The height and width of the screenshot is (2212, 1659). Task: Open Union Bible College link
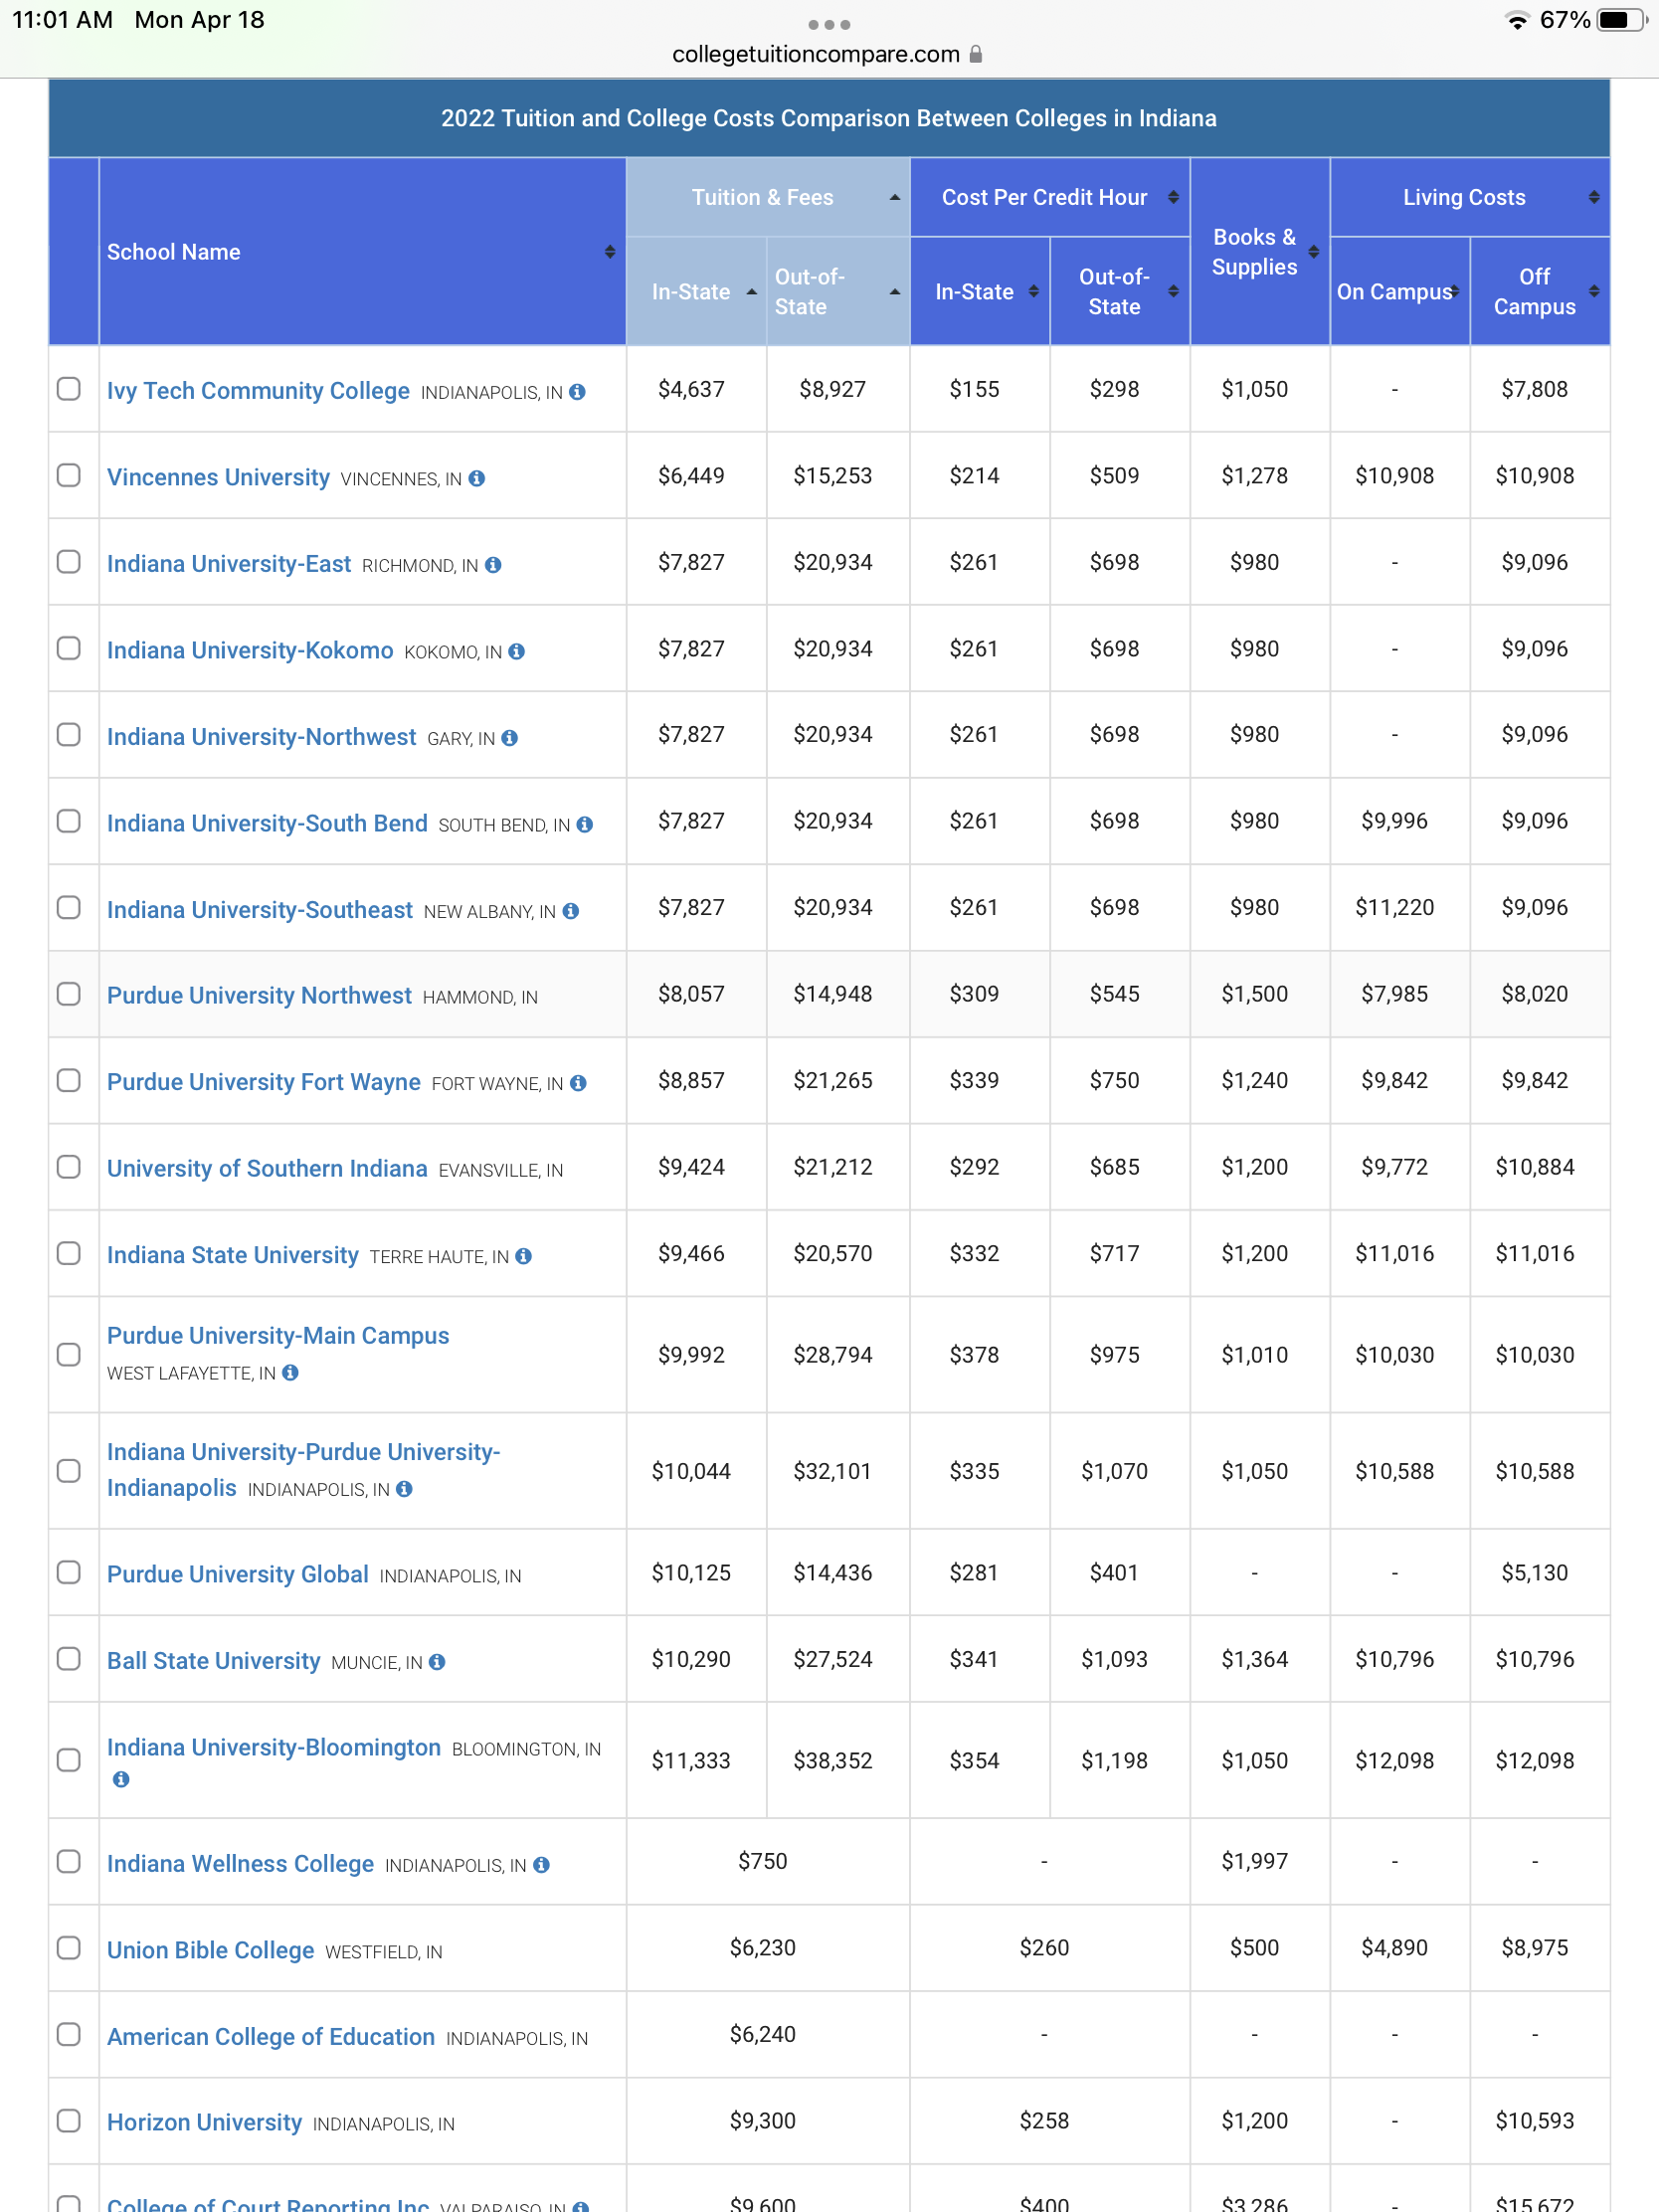[x=211, y=1950]
